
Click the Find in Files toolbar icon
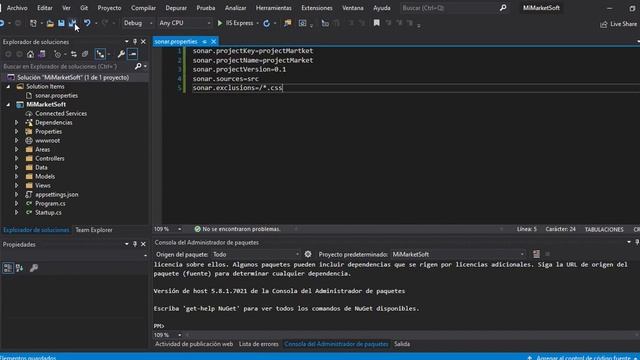point(288,23)
